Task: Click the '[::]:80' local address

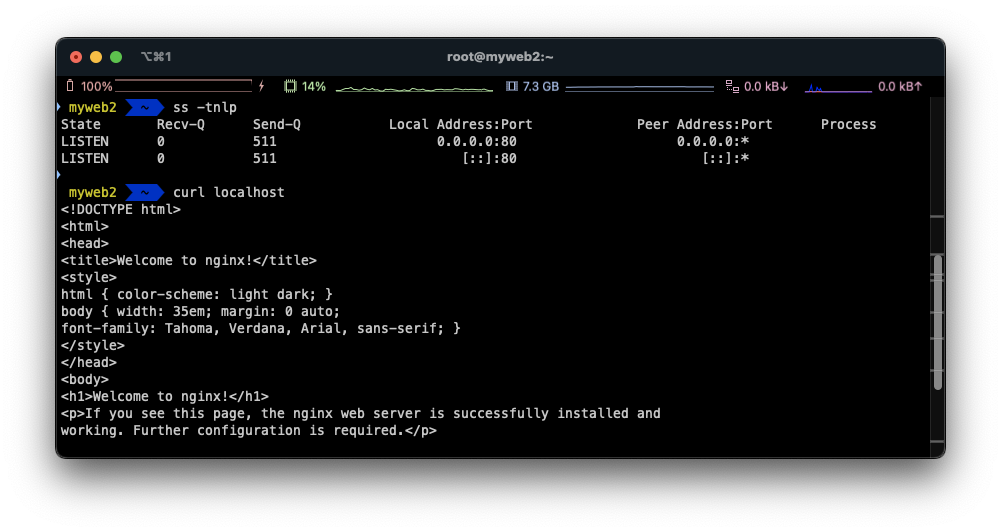Action: pos(488,158)
